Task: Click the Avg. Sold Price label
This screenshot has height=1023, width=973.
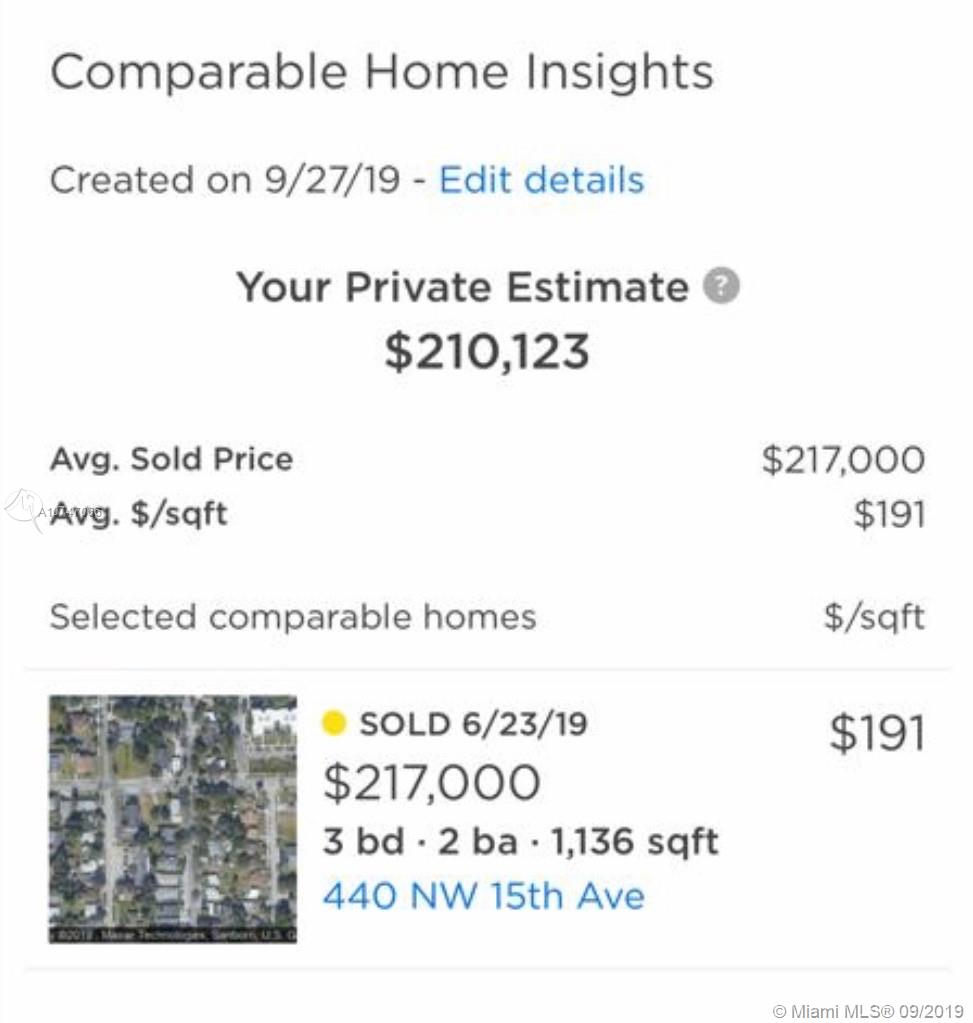Action: [x=171, y=460]
